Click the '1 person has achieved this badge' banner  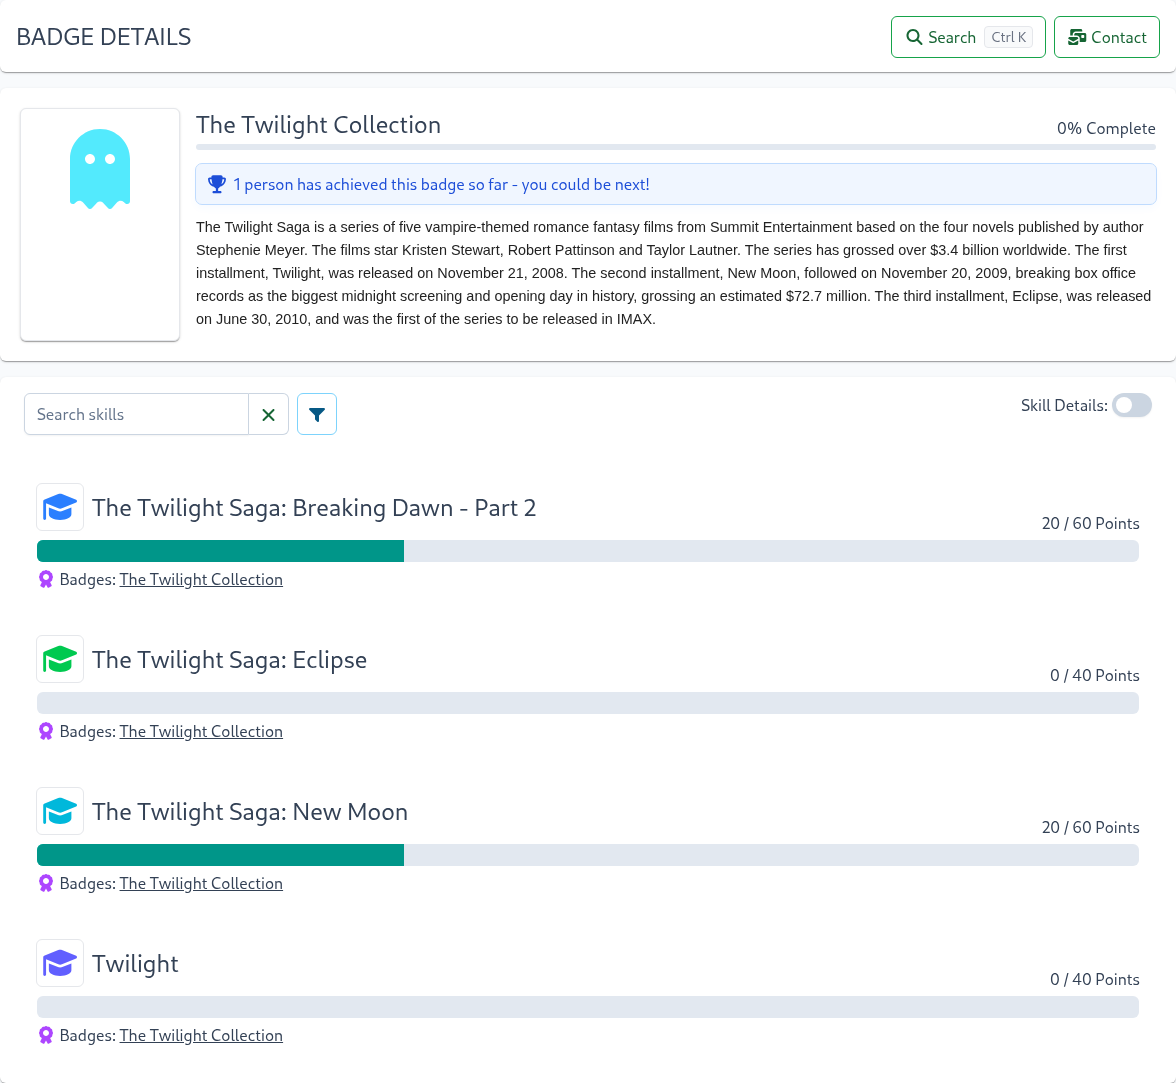coord(675,184)
